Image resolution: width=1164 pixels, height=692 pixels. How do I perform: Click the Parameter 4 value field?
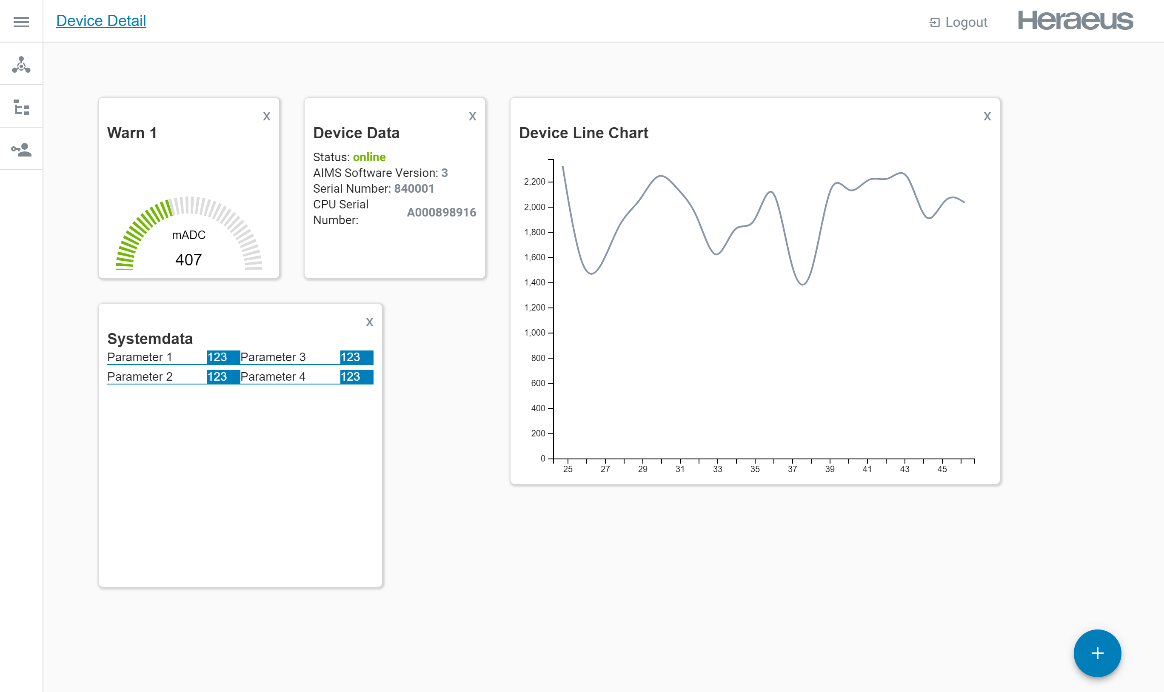click(356, 377)
